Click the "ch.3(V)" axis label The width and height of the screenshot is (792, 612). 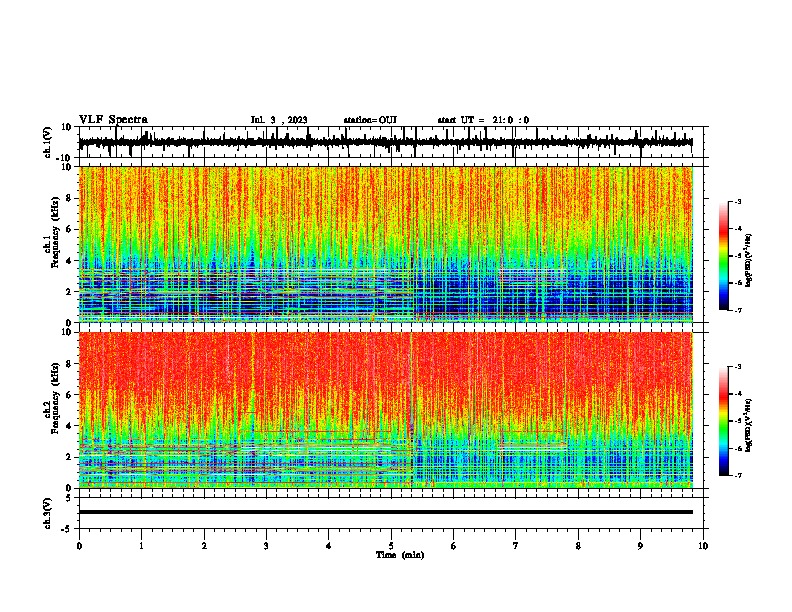(x=48, y=513)
